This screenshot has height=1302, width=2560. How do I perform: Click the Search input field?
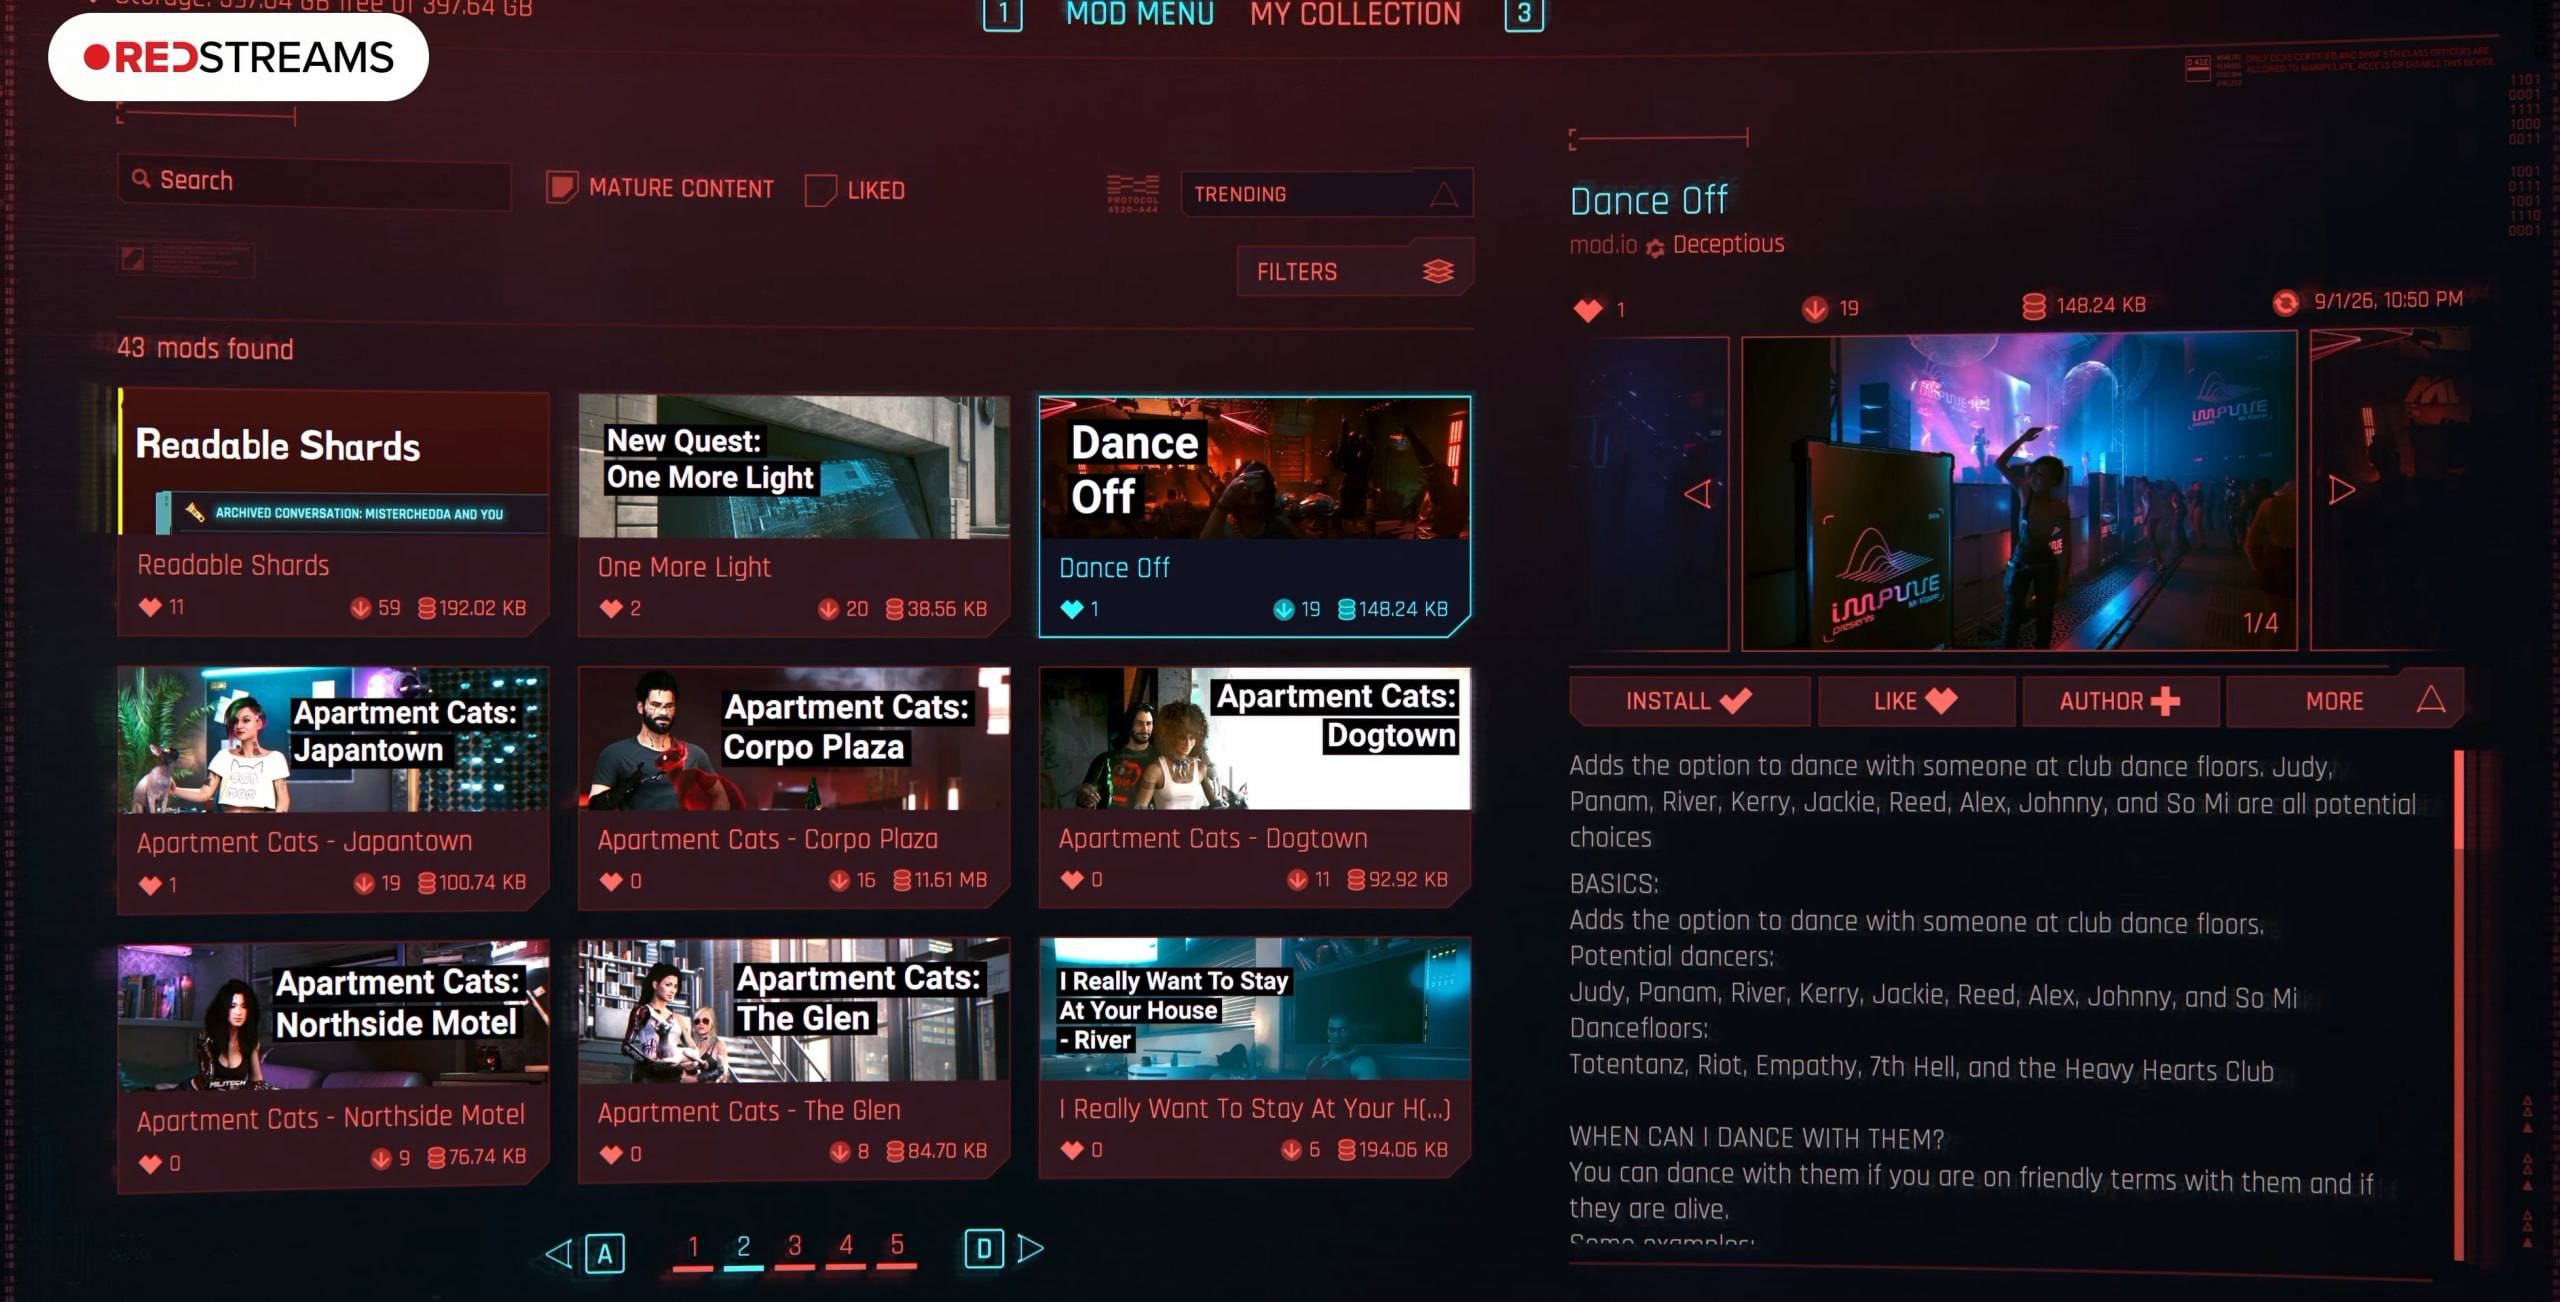click(x=314, y=181)
